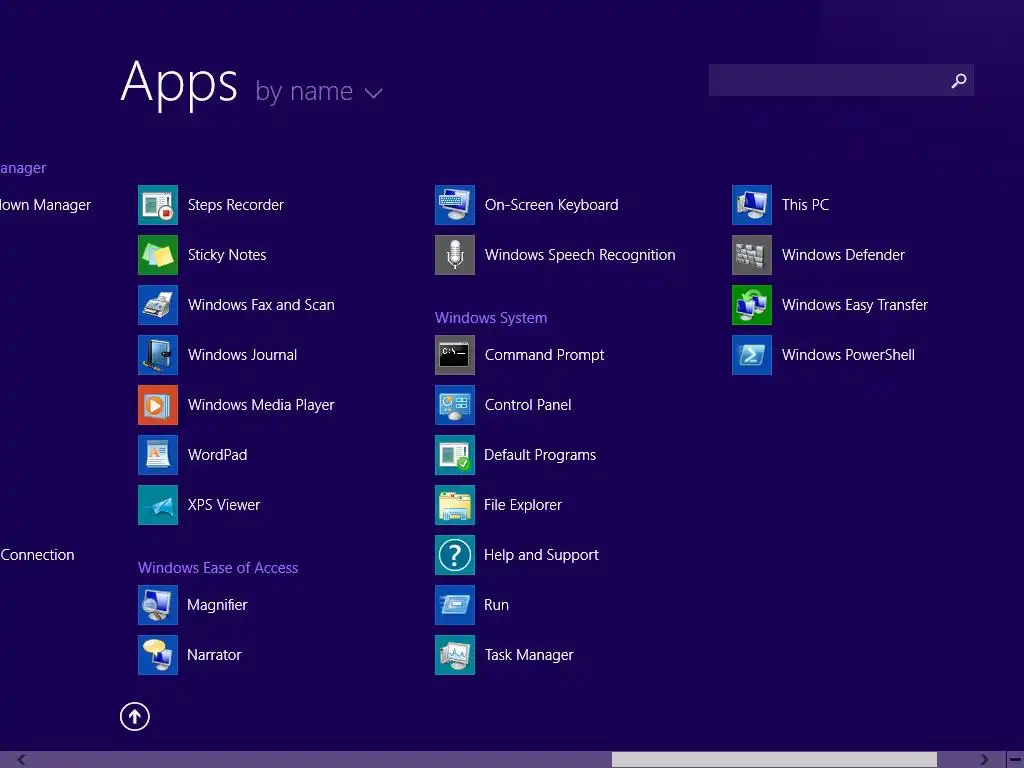Click the 'Windows Speech Recognition' text
This screenshot has width=1024, height=768.
point(580,255)
